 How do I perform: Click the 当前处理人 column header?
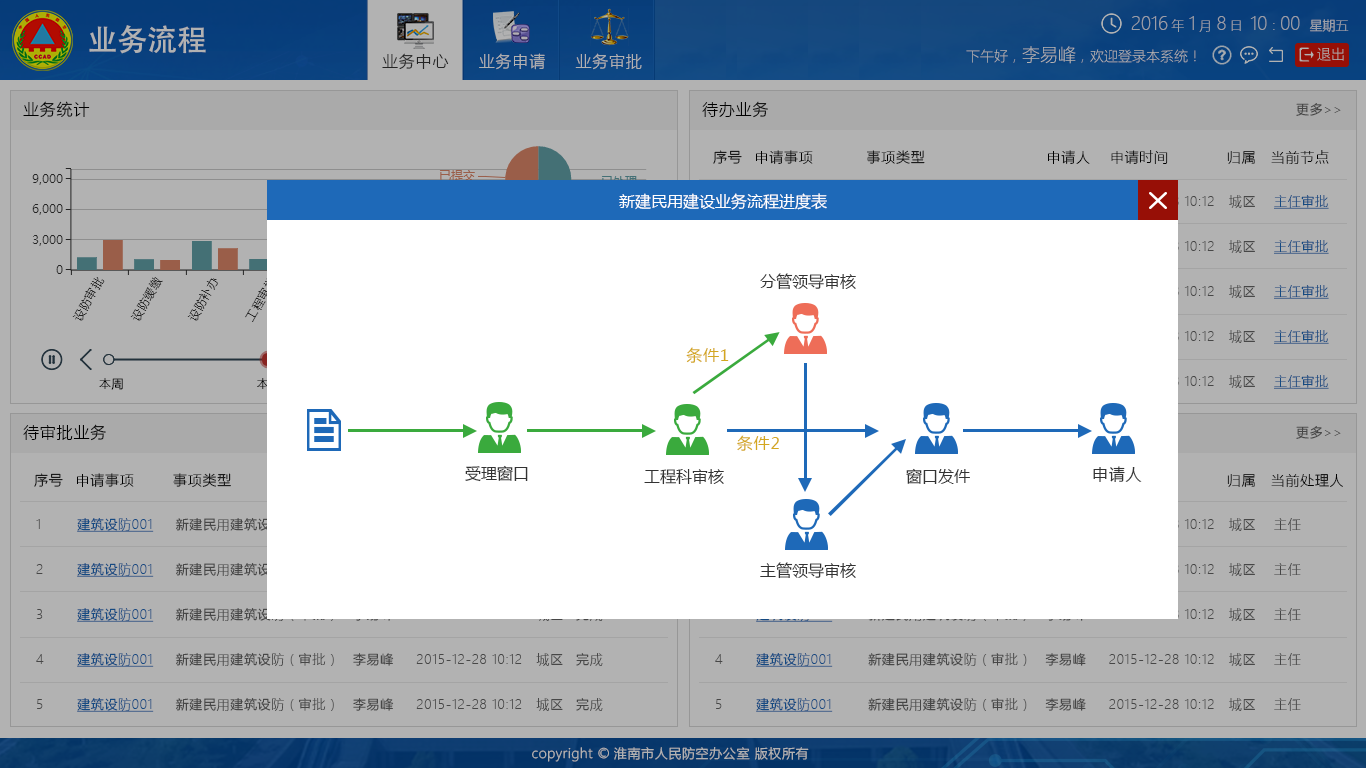pos(1306,480)
